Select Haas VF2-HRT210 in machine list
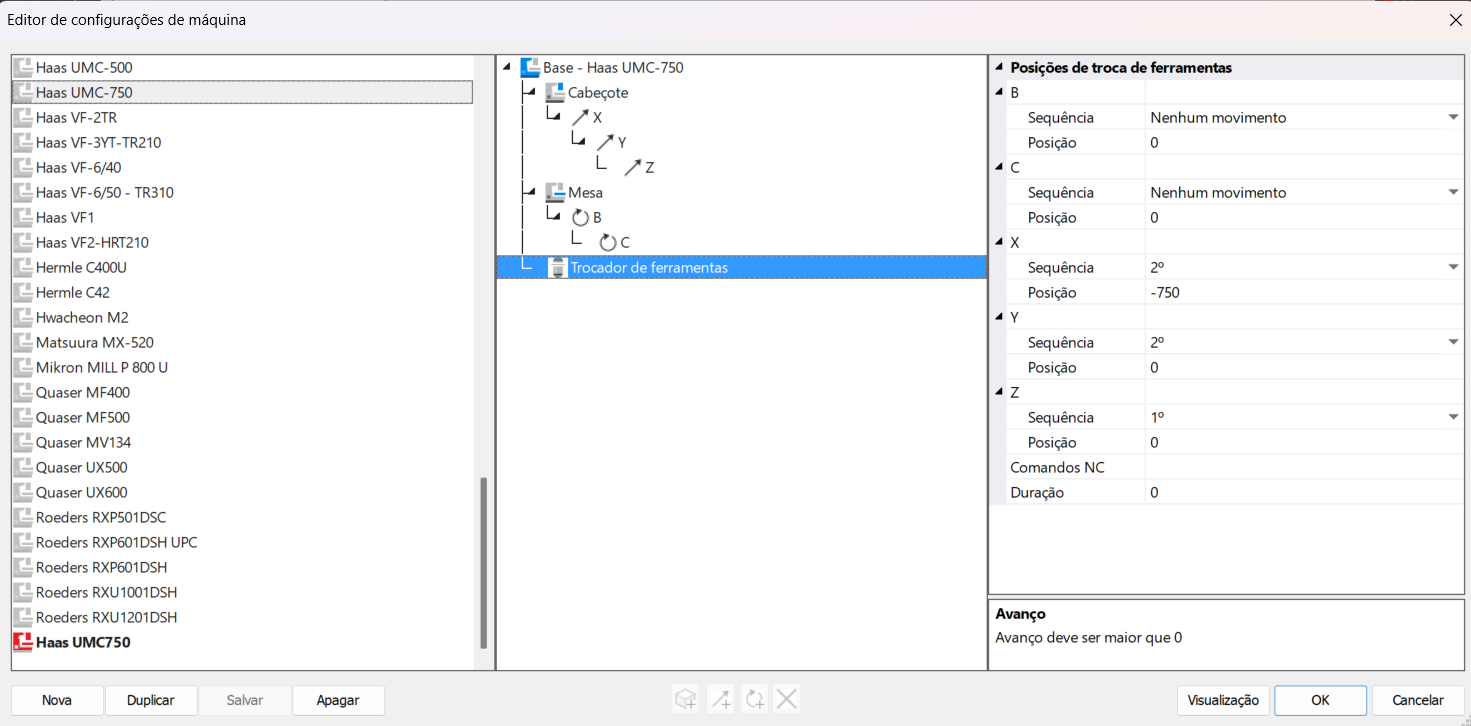Image resolution: width=1471 pixels, height=726 pixels. (x=92, y=242)
